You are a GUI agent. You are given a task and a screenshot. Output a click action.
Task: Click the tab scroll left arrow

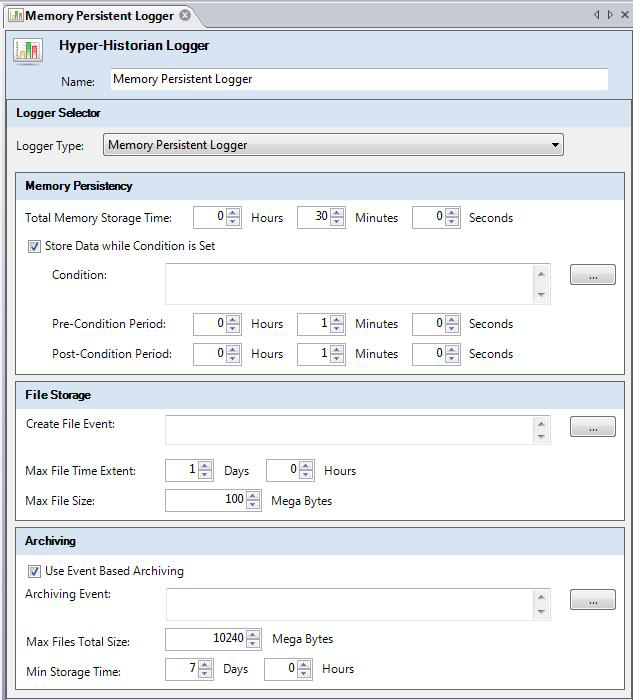pyautogui.click(x=596, y=15)
